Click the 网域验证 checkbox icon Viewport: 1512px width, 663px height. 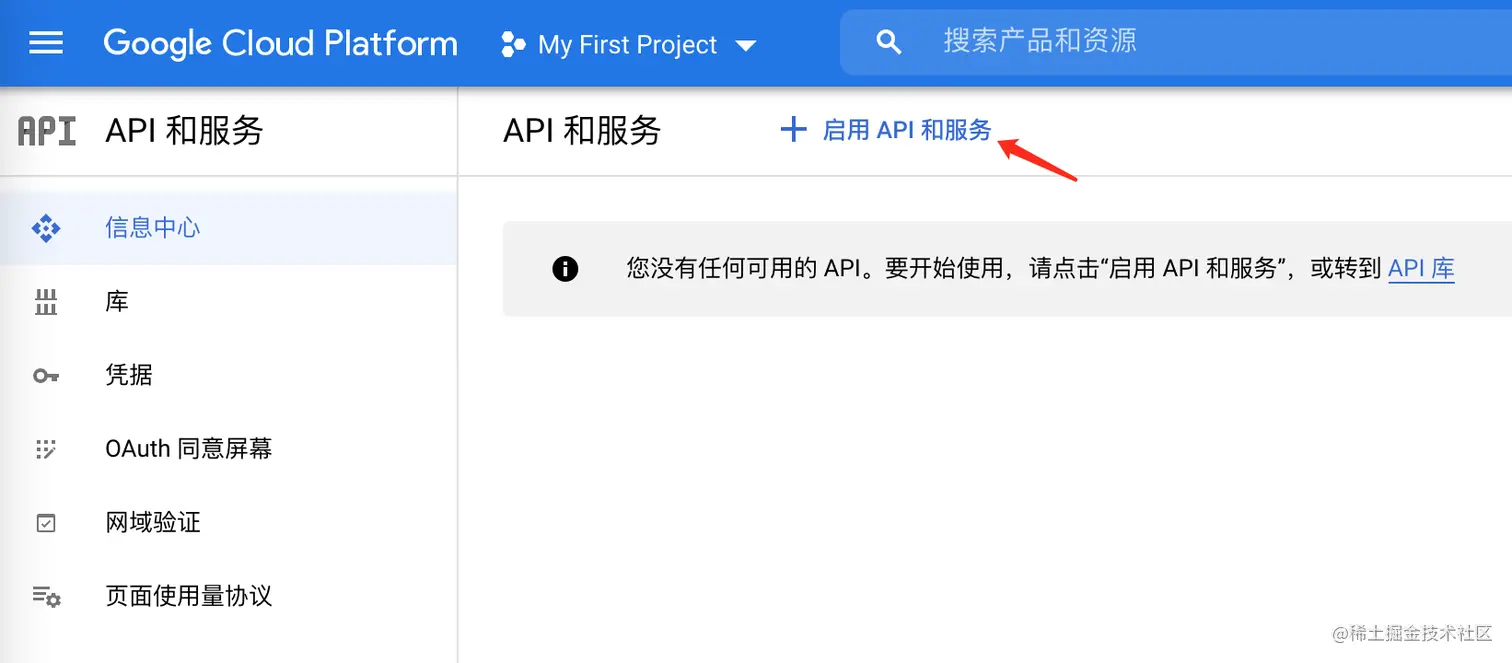[x=46, y=523]
